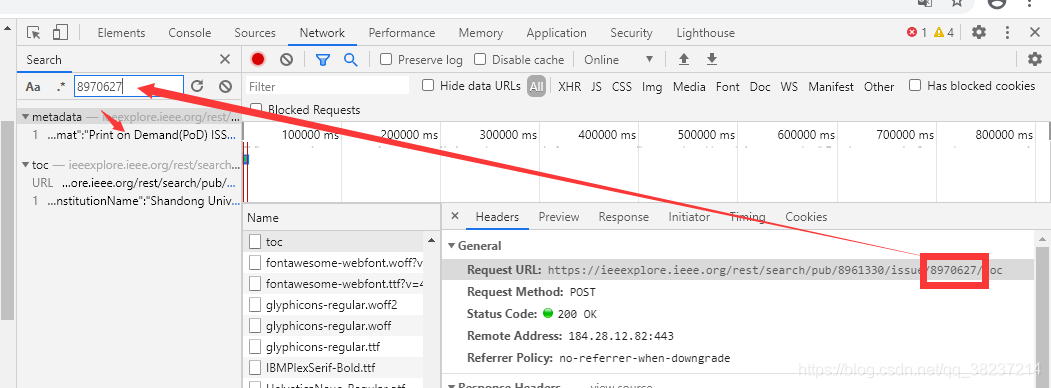Check Has blocked cookies
This screenshot has height=388, width=1051.
[915, 85]
